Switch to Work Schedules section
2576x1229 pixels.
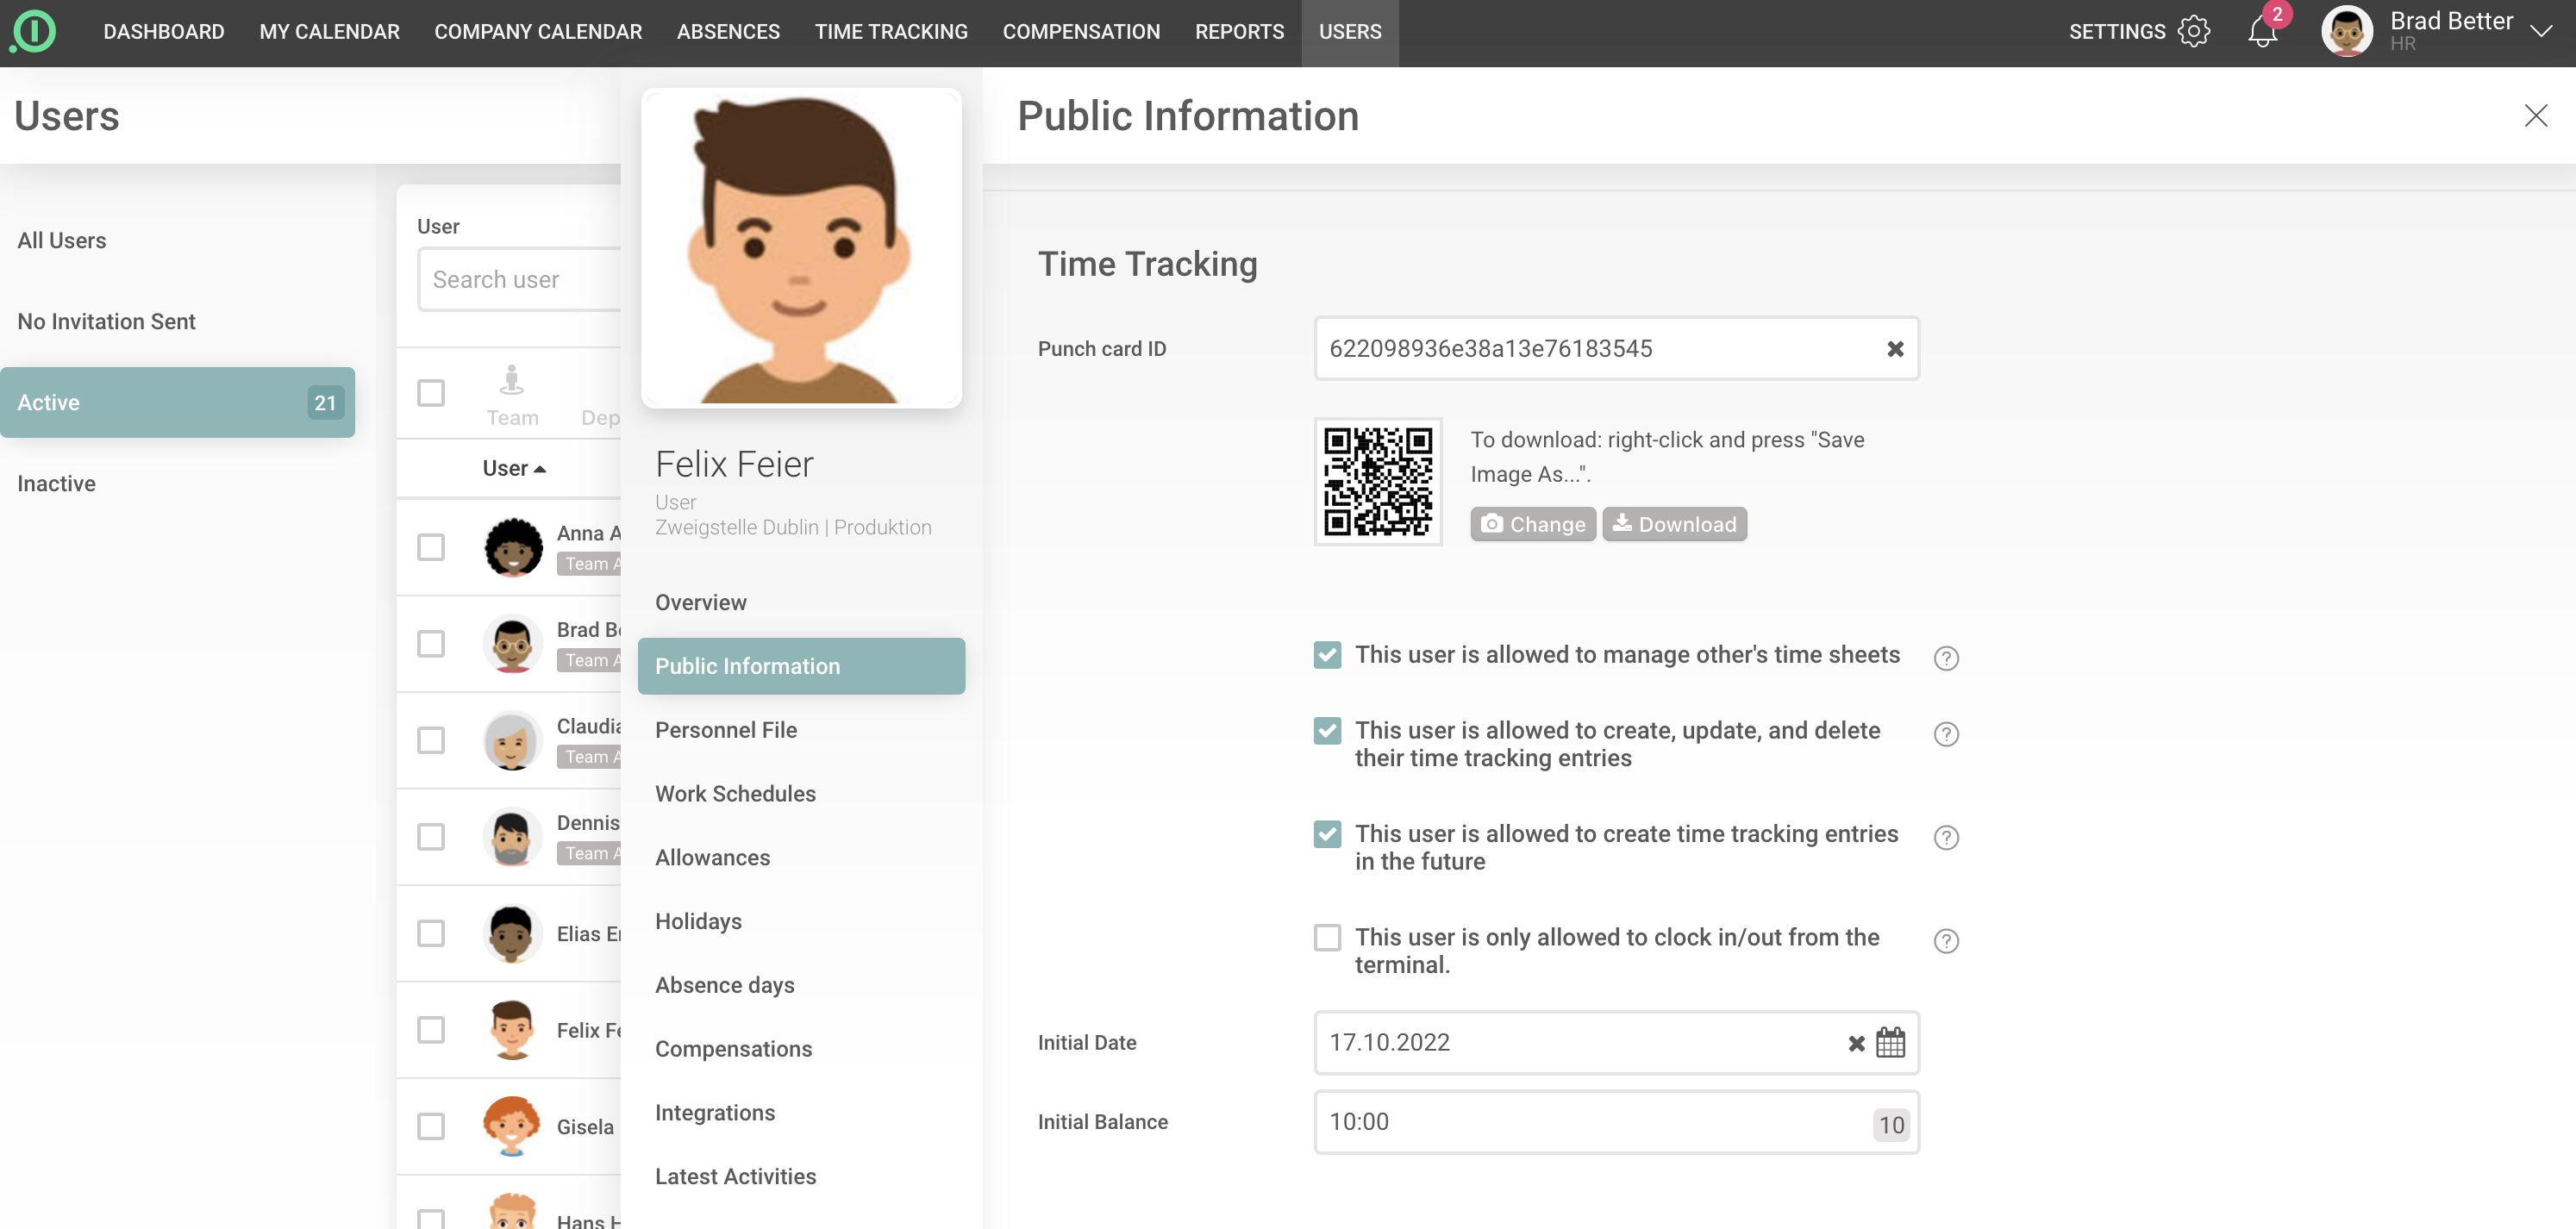point(735,793)
